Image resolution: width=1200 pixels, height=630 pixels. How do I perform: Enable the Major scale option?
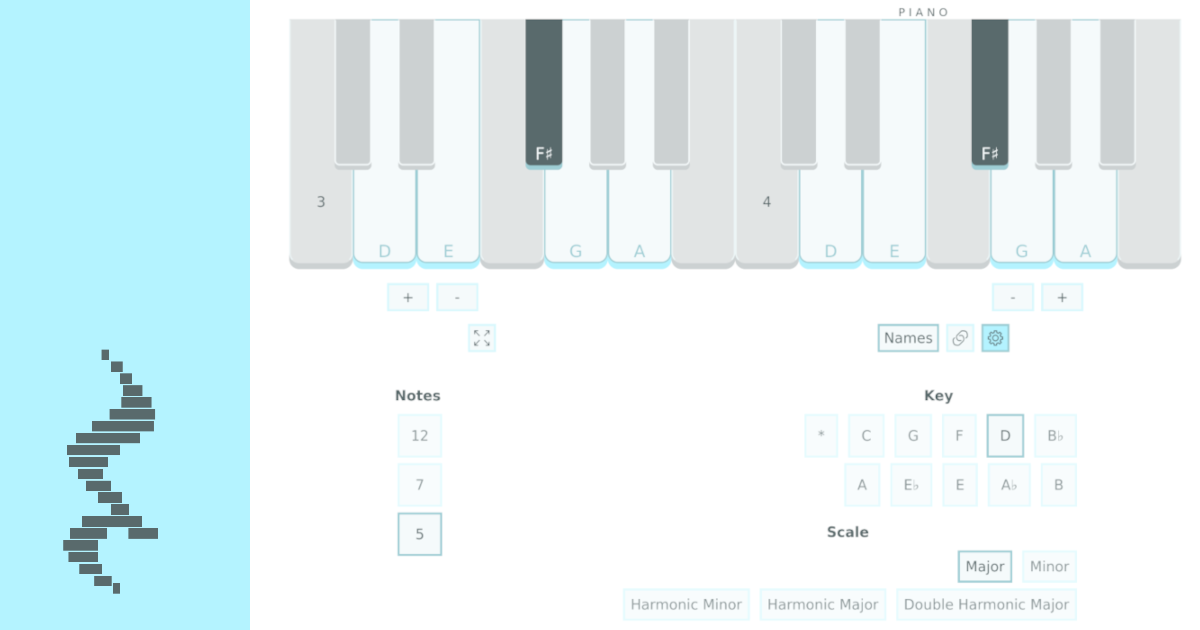click(984, 566)
